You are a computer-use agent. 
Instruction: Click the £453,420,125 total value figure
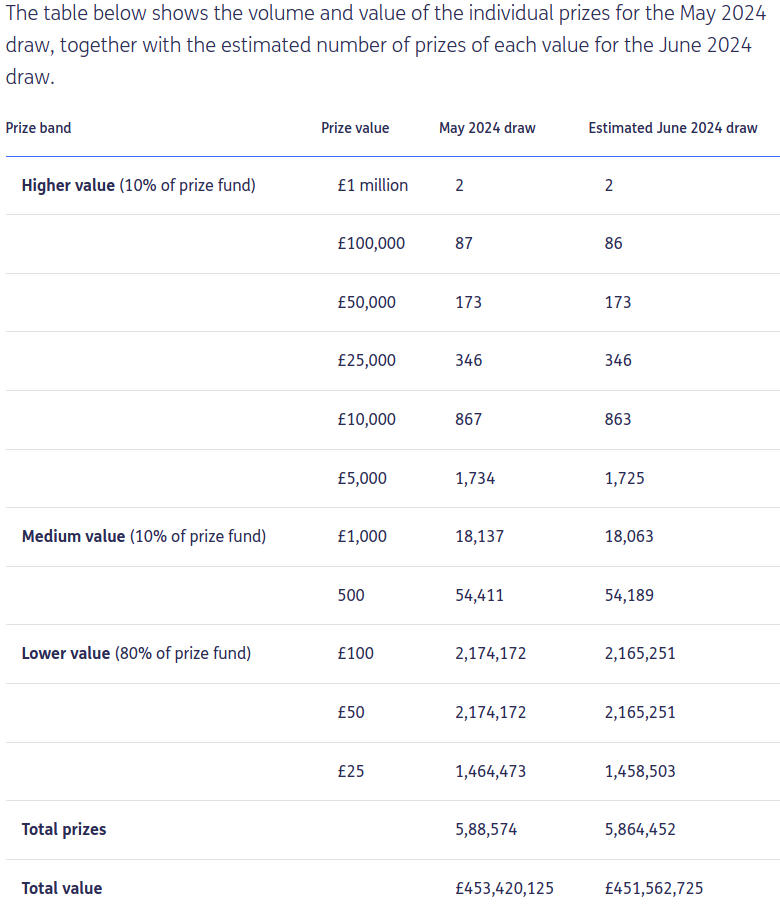click(504, 888)
